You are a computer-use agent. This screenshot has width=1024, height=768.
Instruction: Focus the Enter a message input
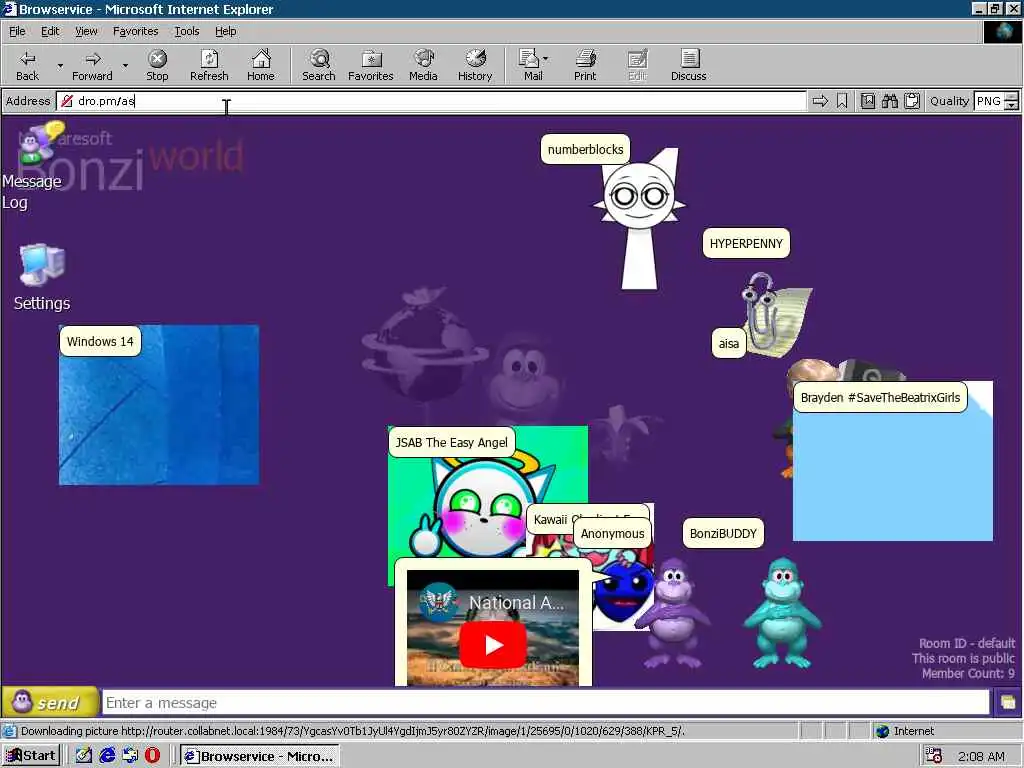tap(546, 702)
